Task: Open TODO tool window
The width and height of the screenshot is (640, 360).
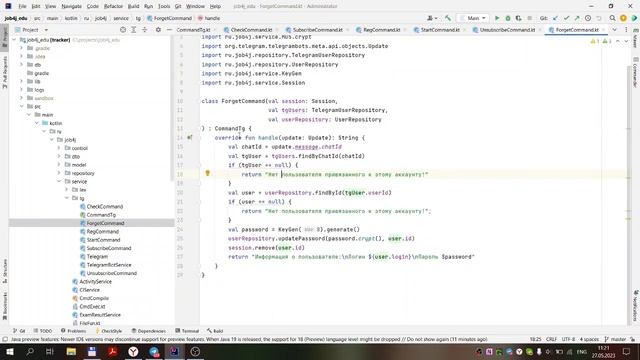Action: point(43,331)
